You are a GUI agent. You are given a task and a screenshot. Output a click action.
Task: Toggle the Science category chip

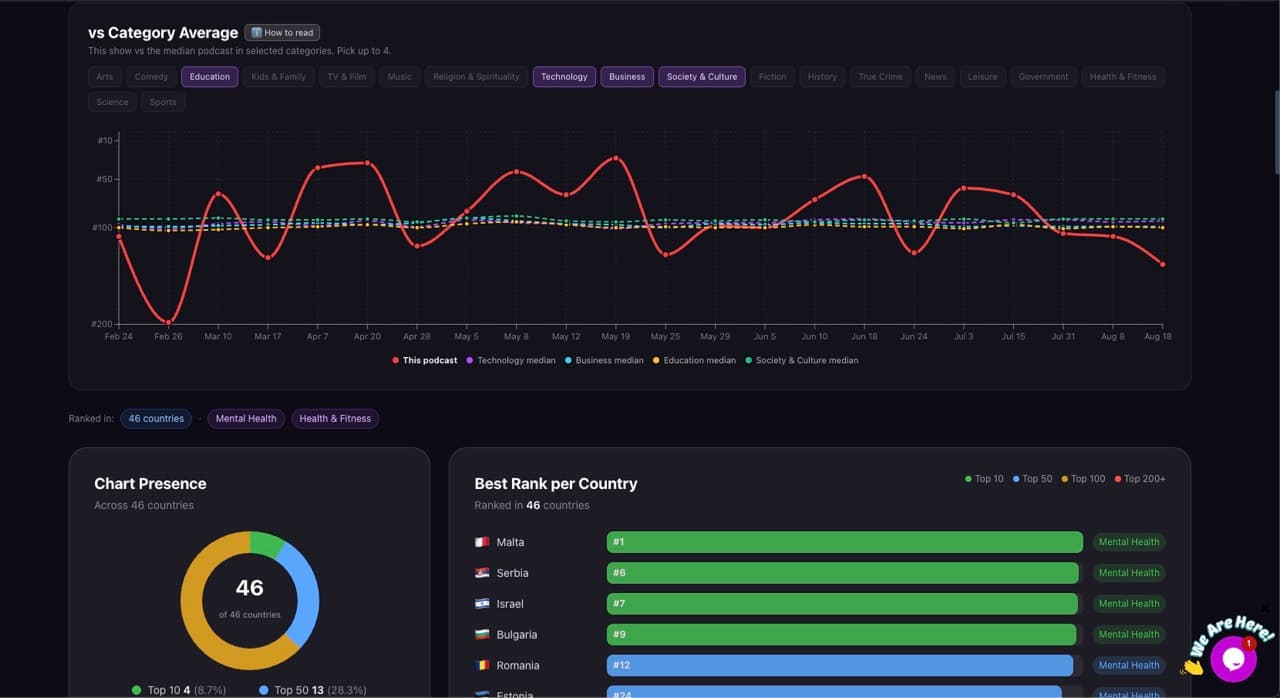(112, 102)
